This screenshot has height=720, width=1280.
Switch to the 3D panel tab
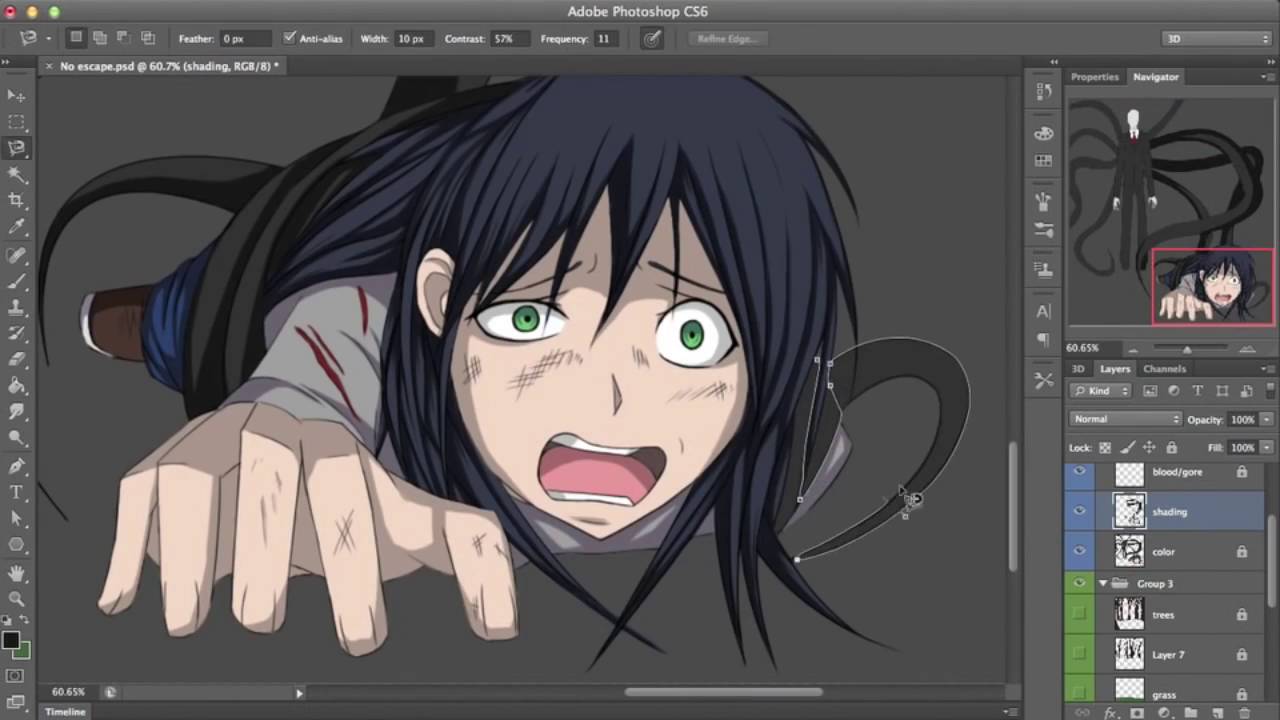1078,369
